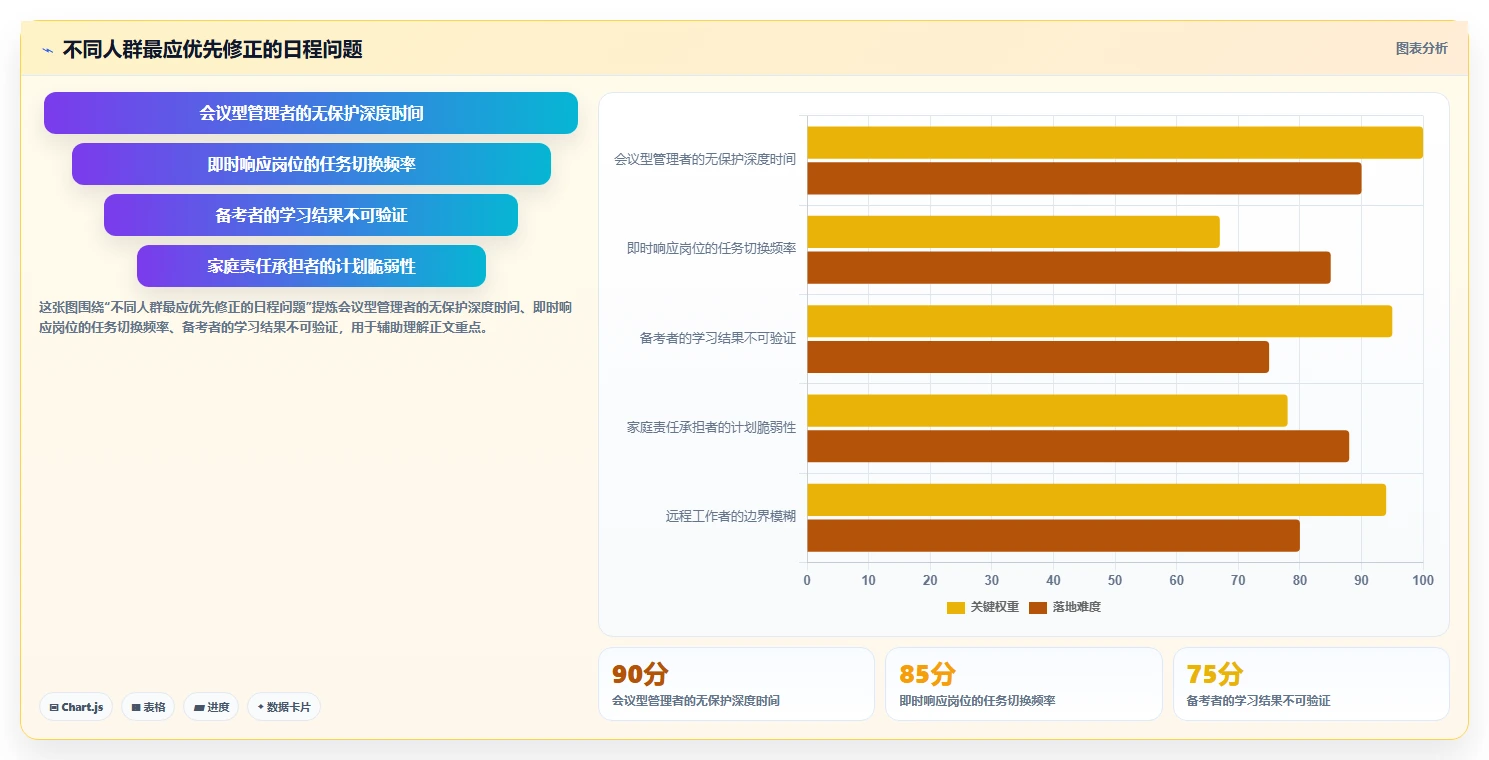Image resolution: width=1489 pixels, height=760 pixels.
Task: Click axis label 备考者的学习结果不可验证
Action: coord(718,338)
